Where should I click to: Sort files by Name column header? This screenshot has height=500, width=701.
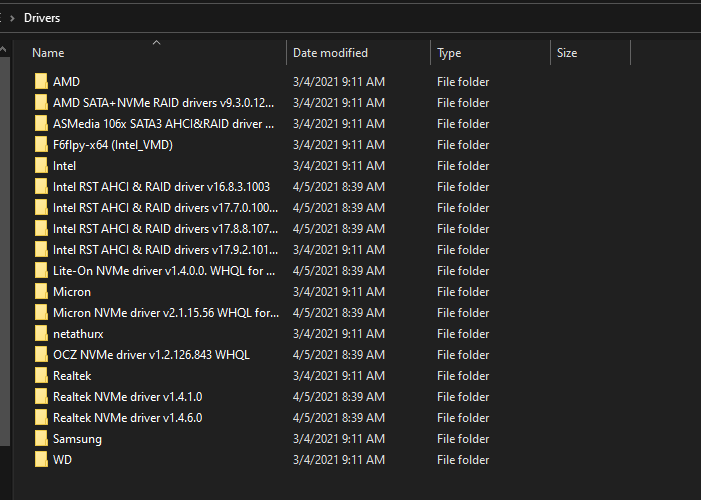pos(48,53)
